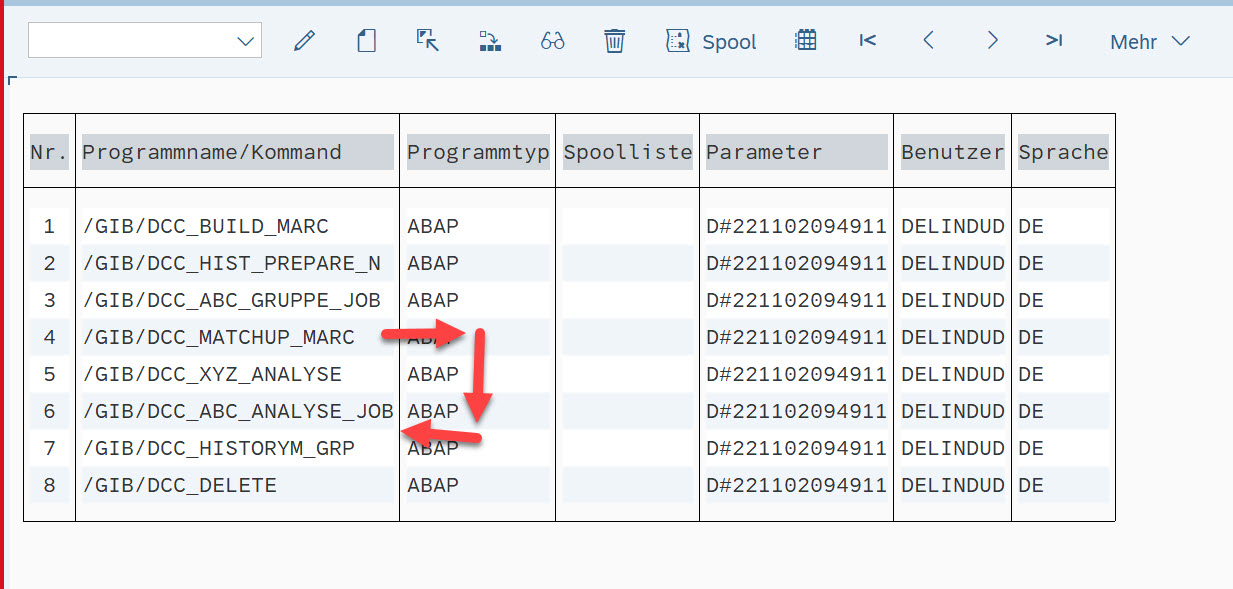This screenshot has height=589, width=1233.
Task: Open the Spool list button
Action: [x=711, y=41]
